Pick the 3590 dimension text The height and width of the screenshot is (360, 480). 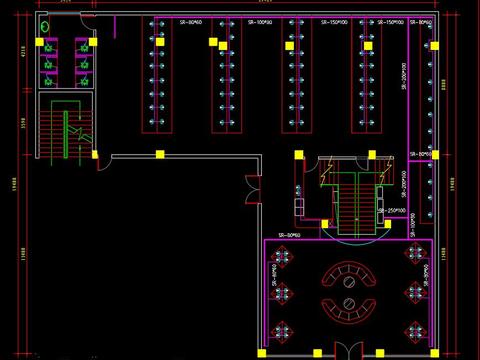click(x=23, y=123)
